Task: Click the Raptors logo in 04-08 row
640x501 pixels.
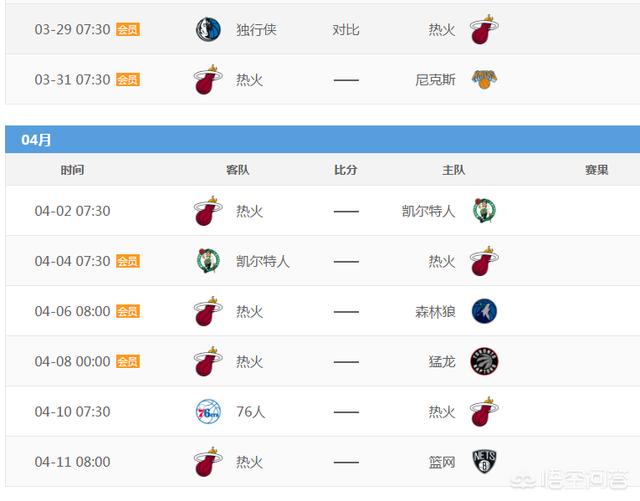Action: pos(484,361)
